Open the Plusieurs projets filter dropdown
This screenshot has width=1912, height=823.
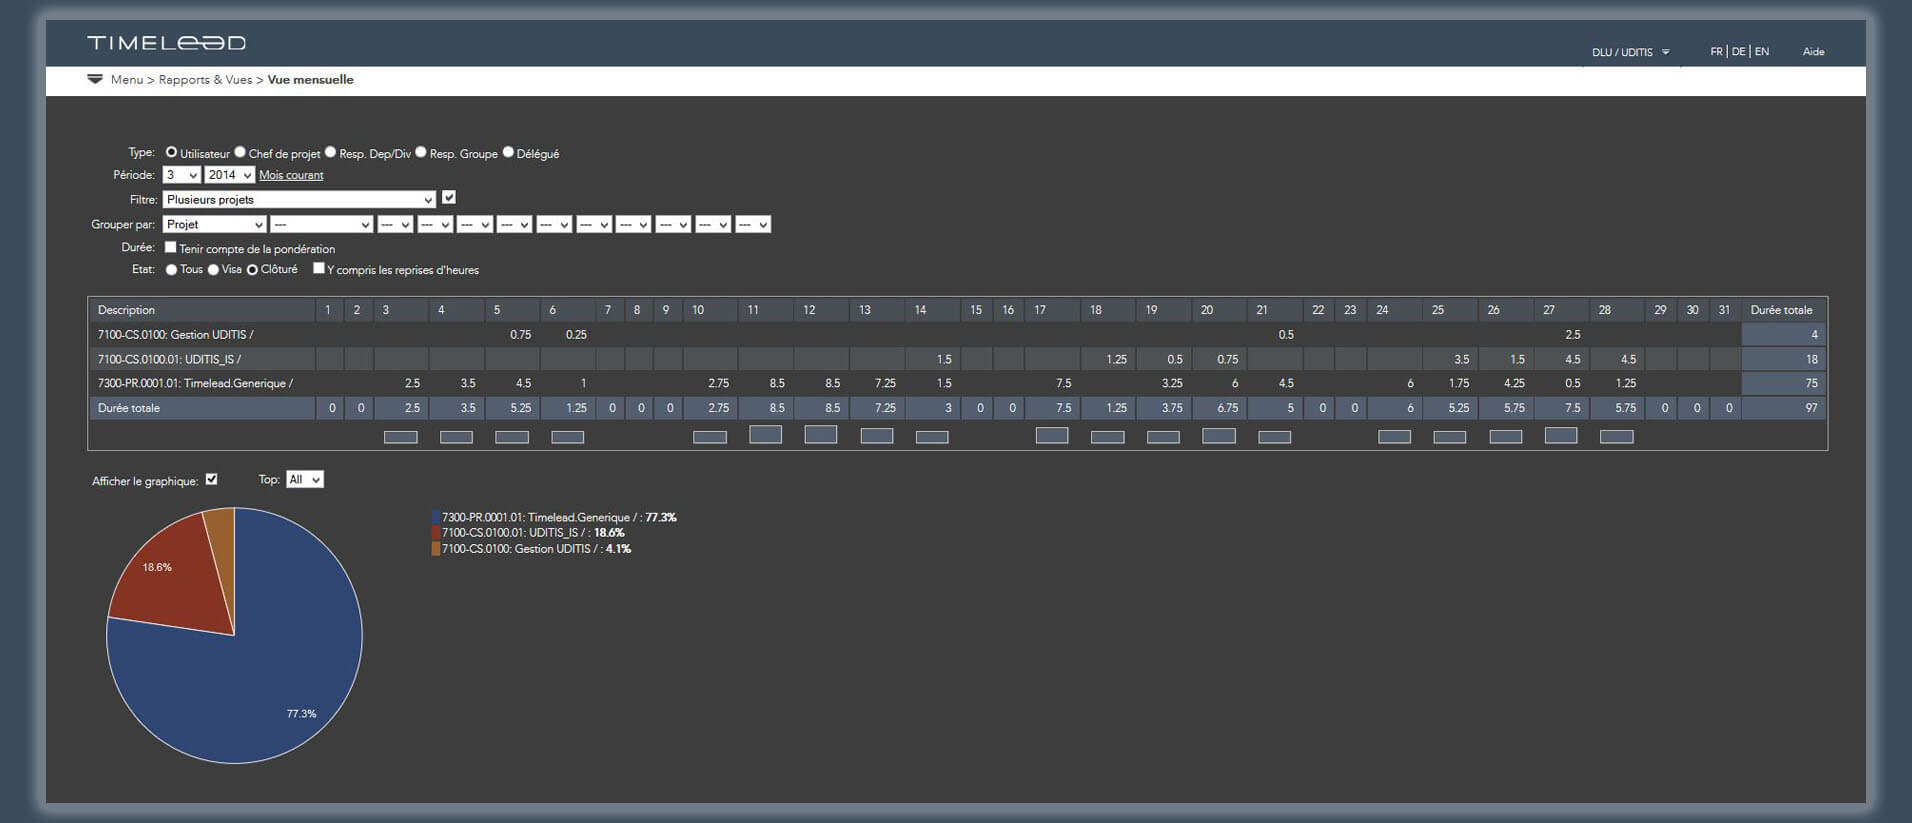[299, 199]
